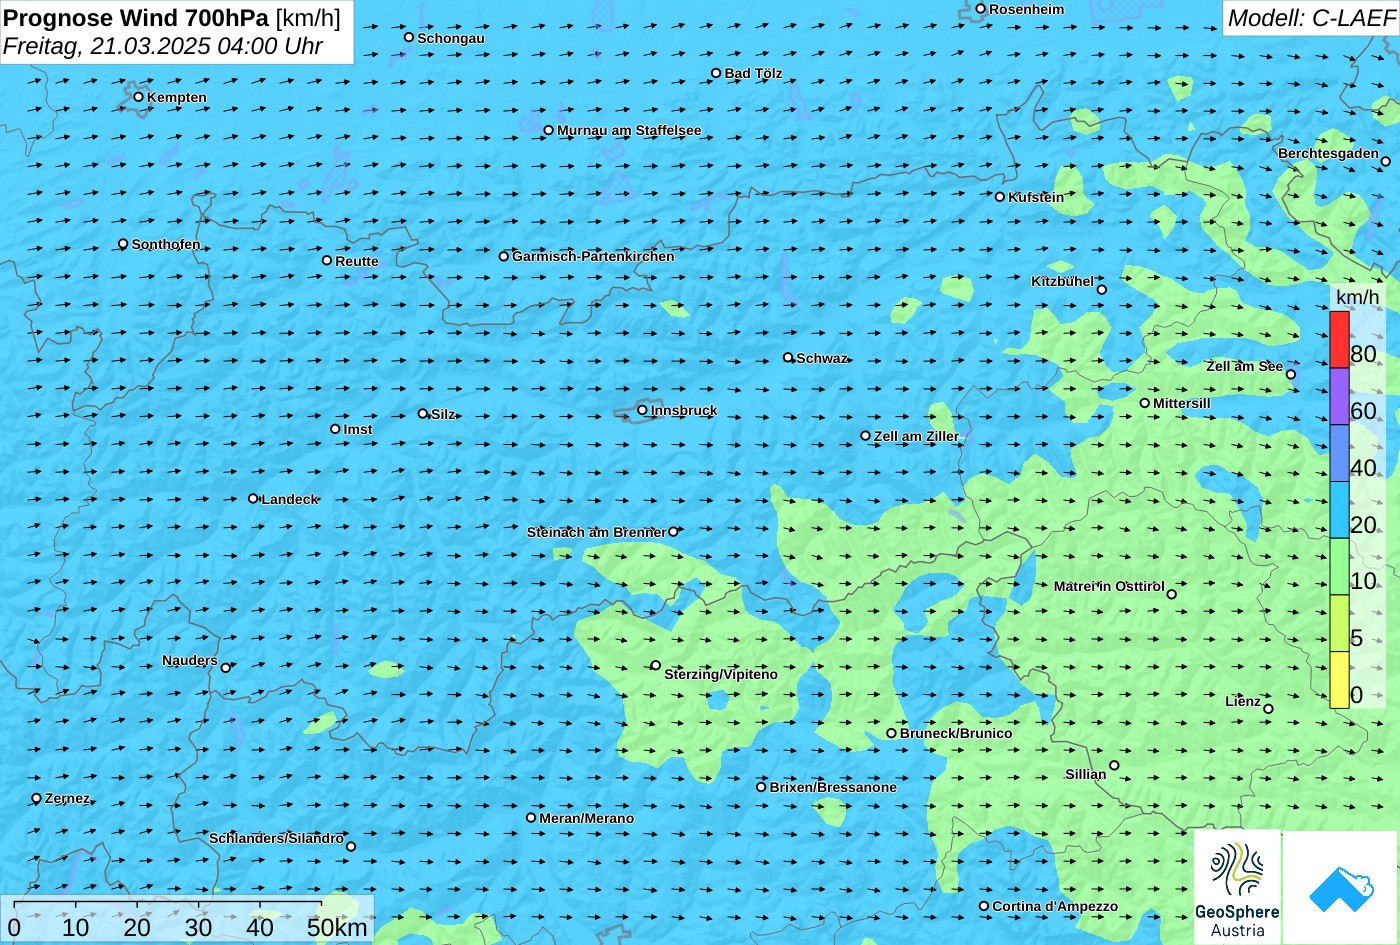Click the Cortina d'Ampezzo marker

pos(983,906)
